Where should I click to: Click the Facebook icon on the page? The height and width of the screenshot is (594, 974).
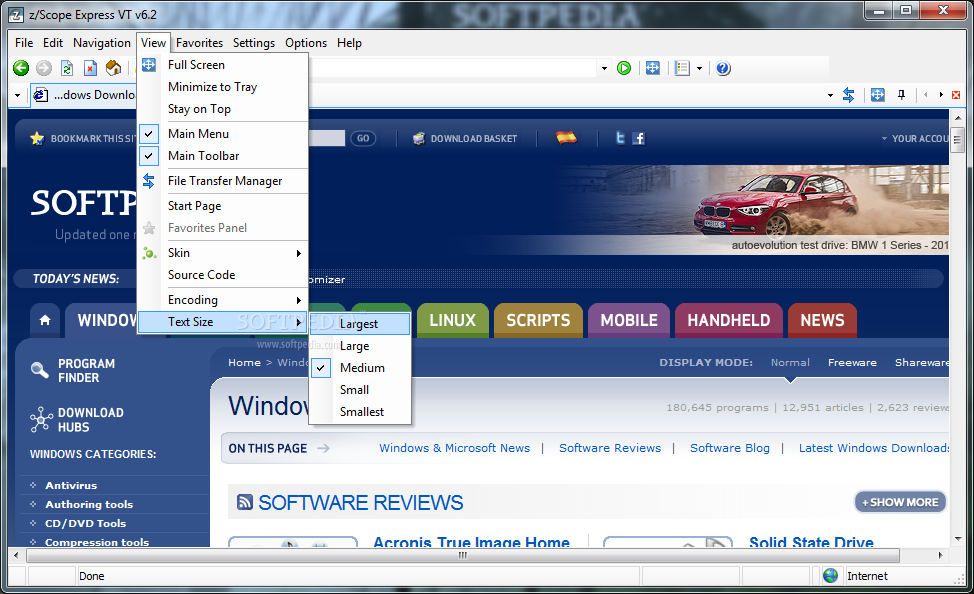tap(639, 138)
